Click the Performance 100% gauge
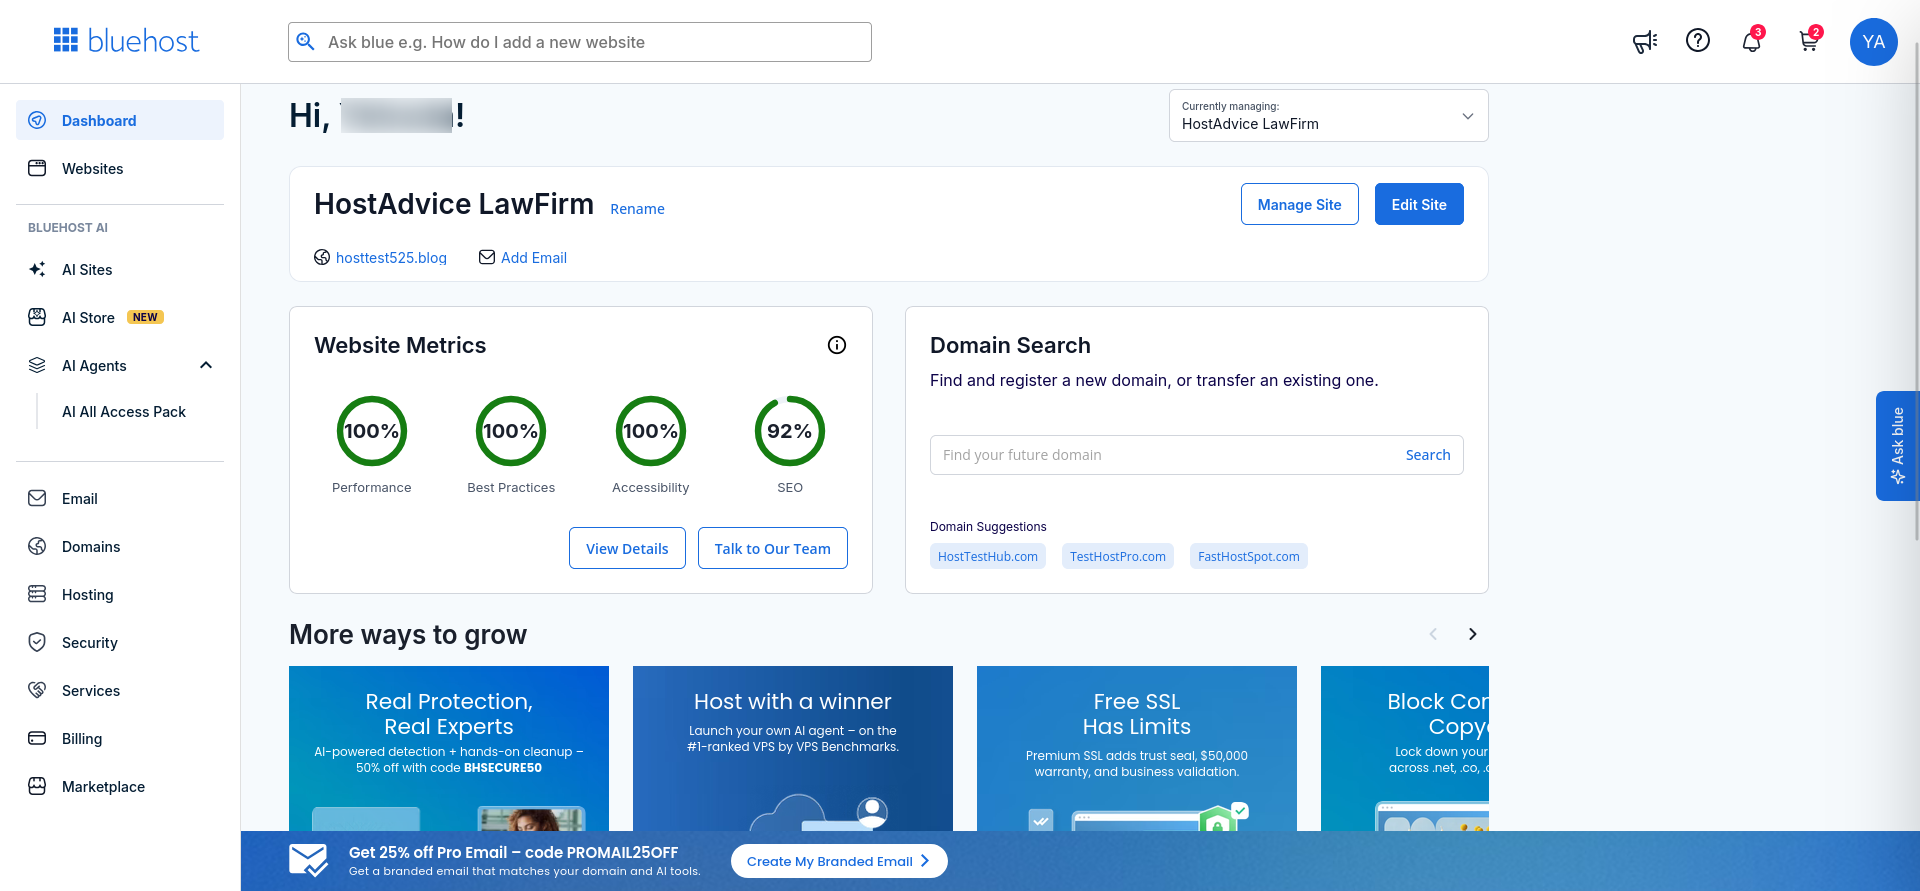 coord(372,431)
